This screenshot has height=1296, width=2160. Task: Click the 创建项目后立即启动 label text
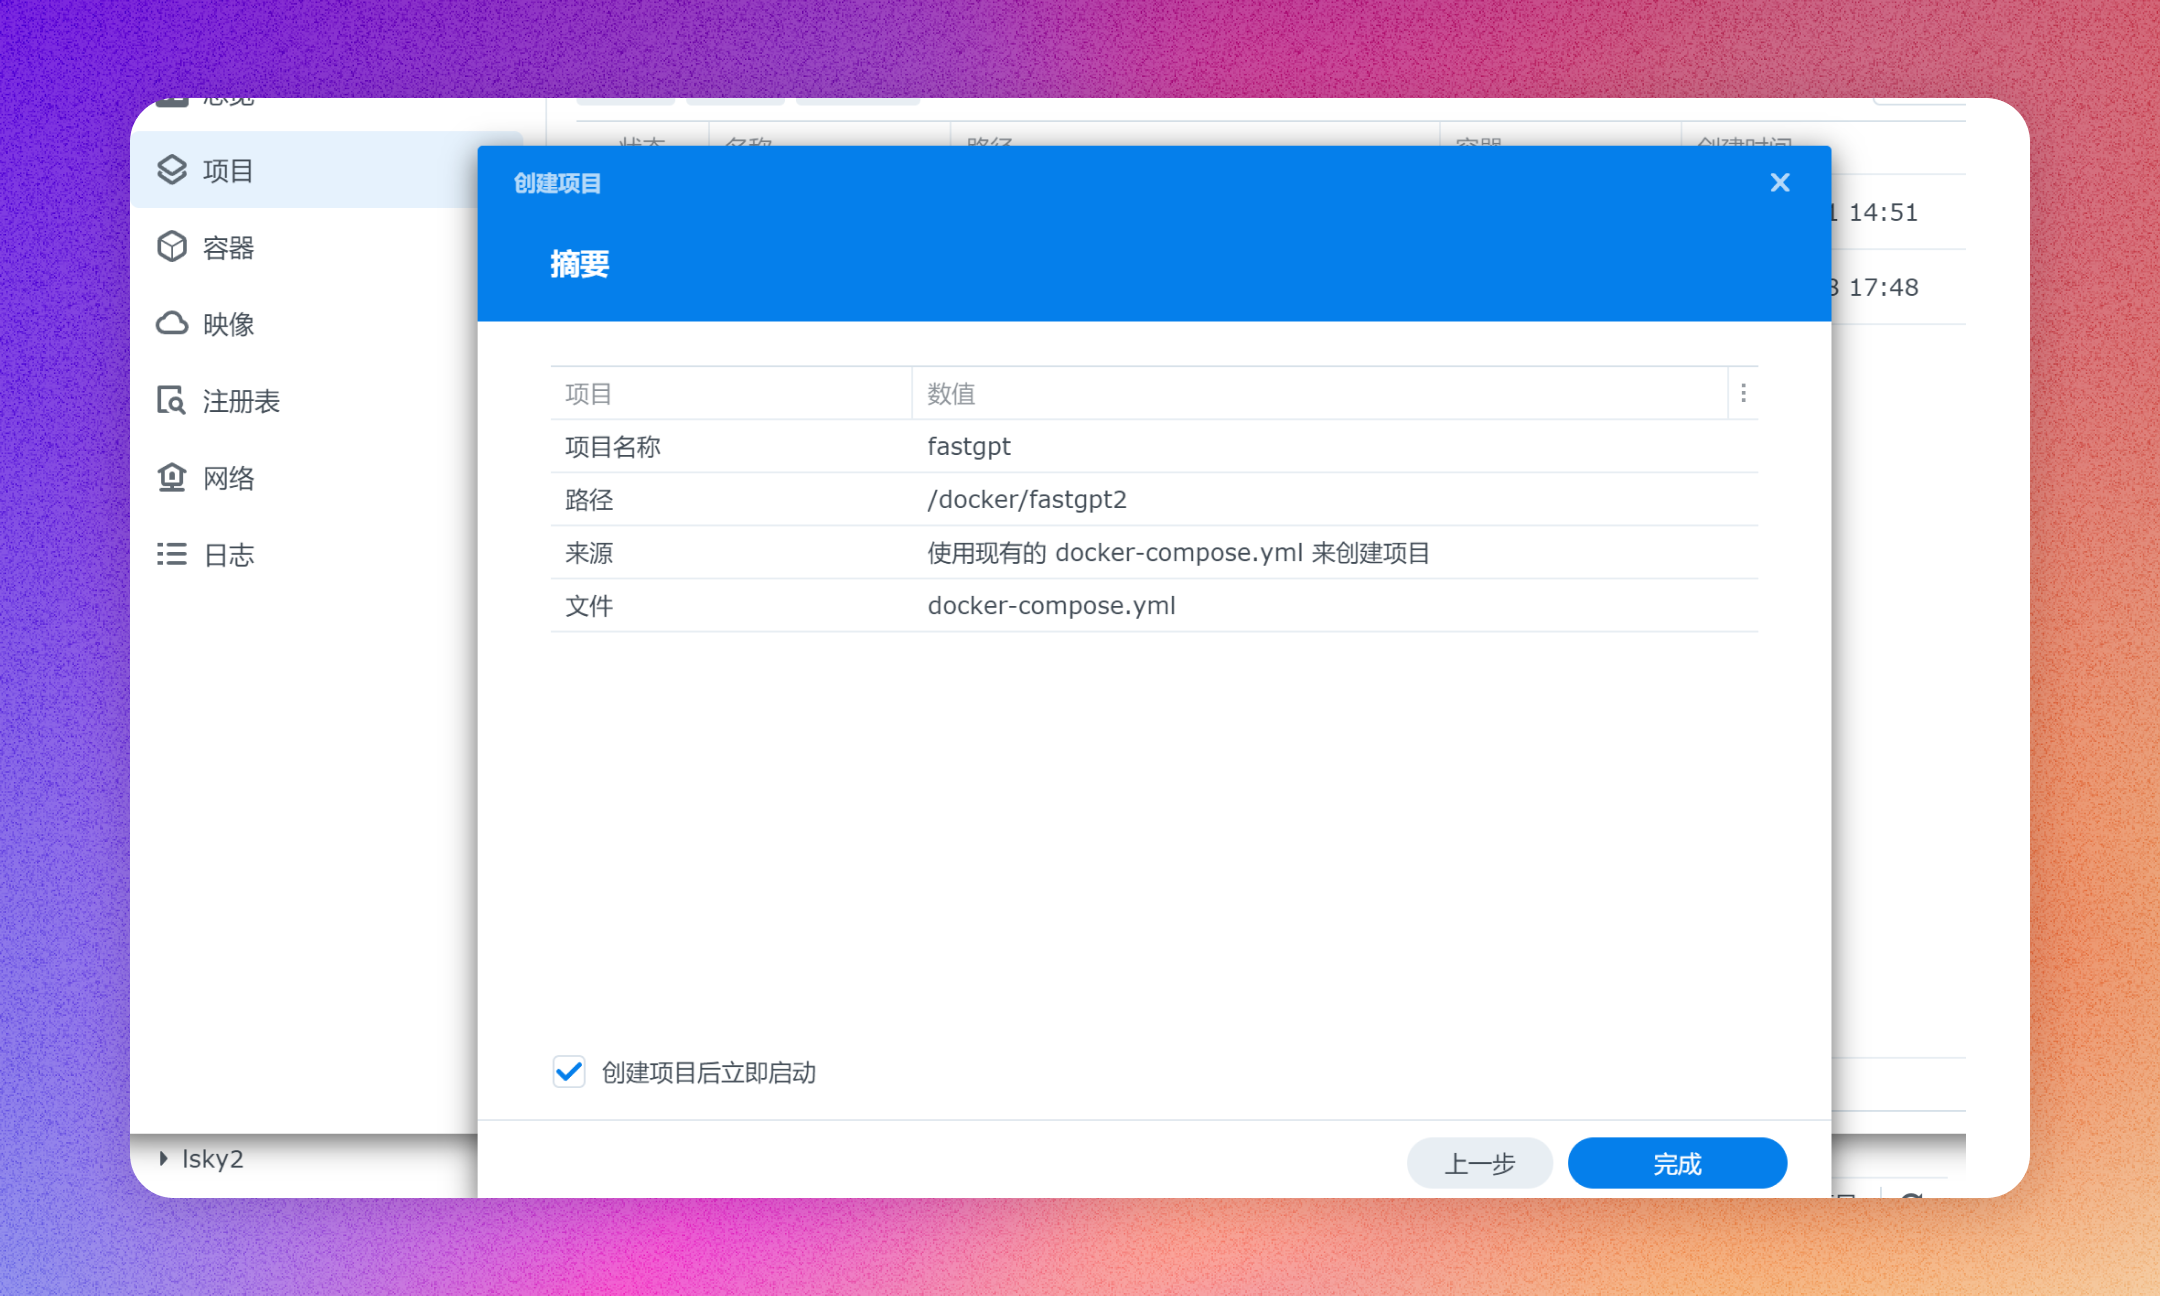coord(709,1072)
